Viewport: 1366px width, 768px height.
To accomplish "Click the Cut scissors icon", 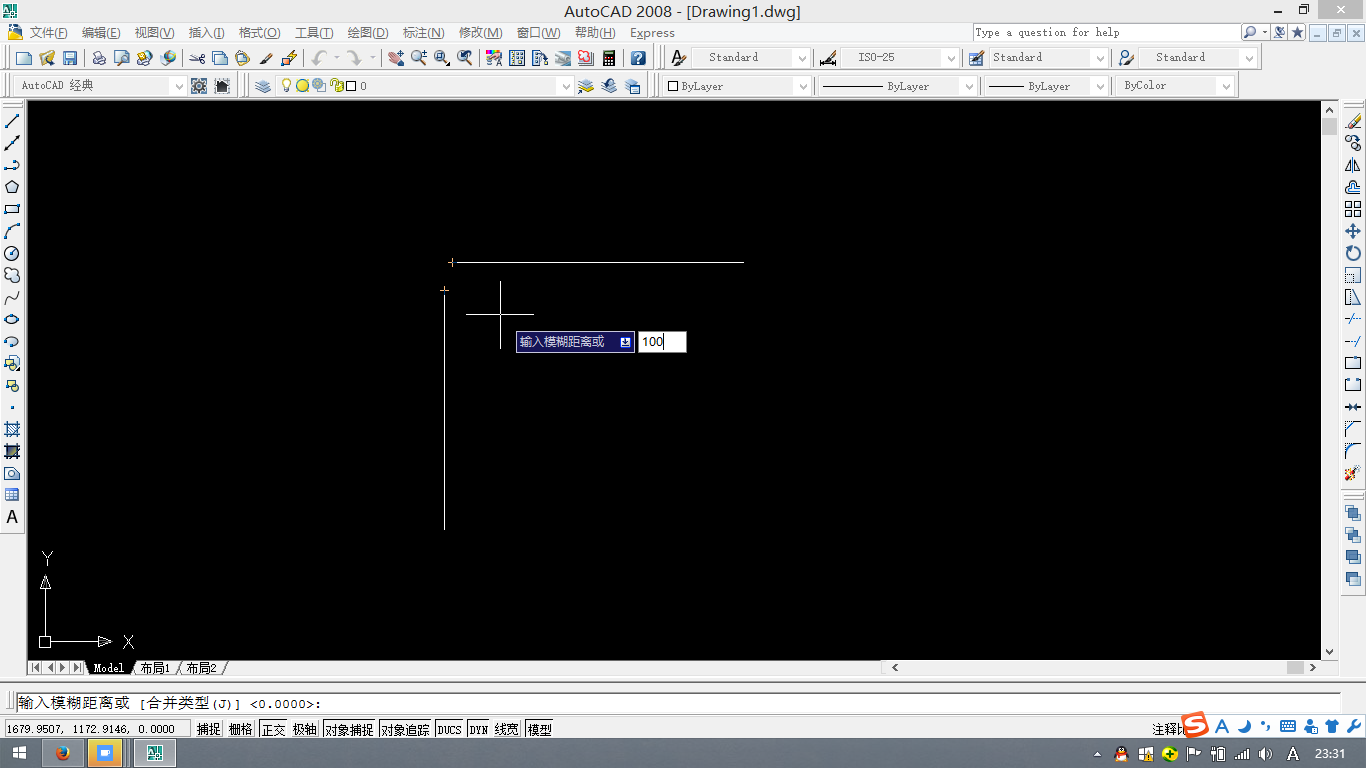I will pos(197,58).
